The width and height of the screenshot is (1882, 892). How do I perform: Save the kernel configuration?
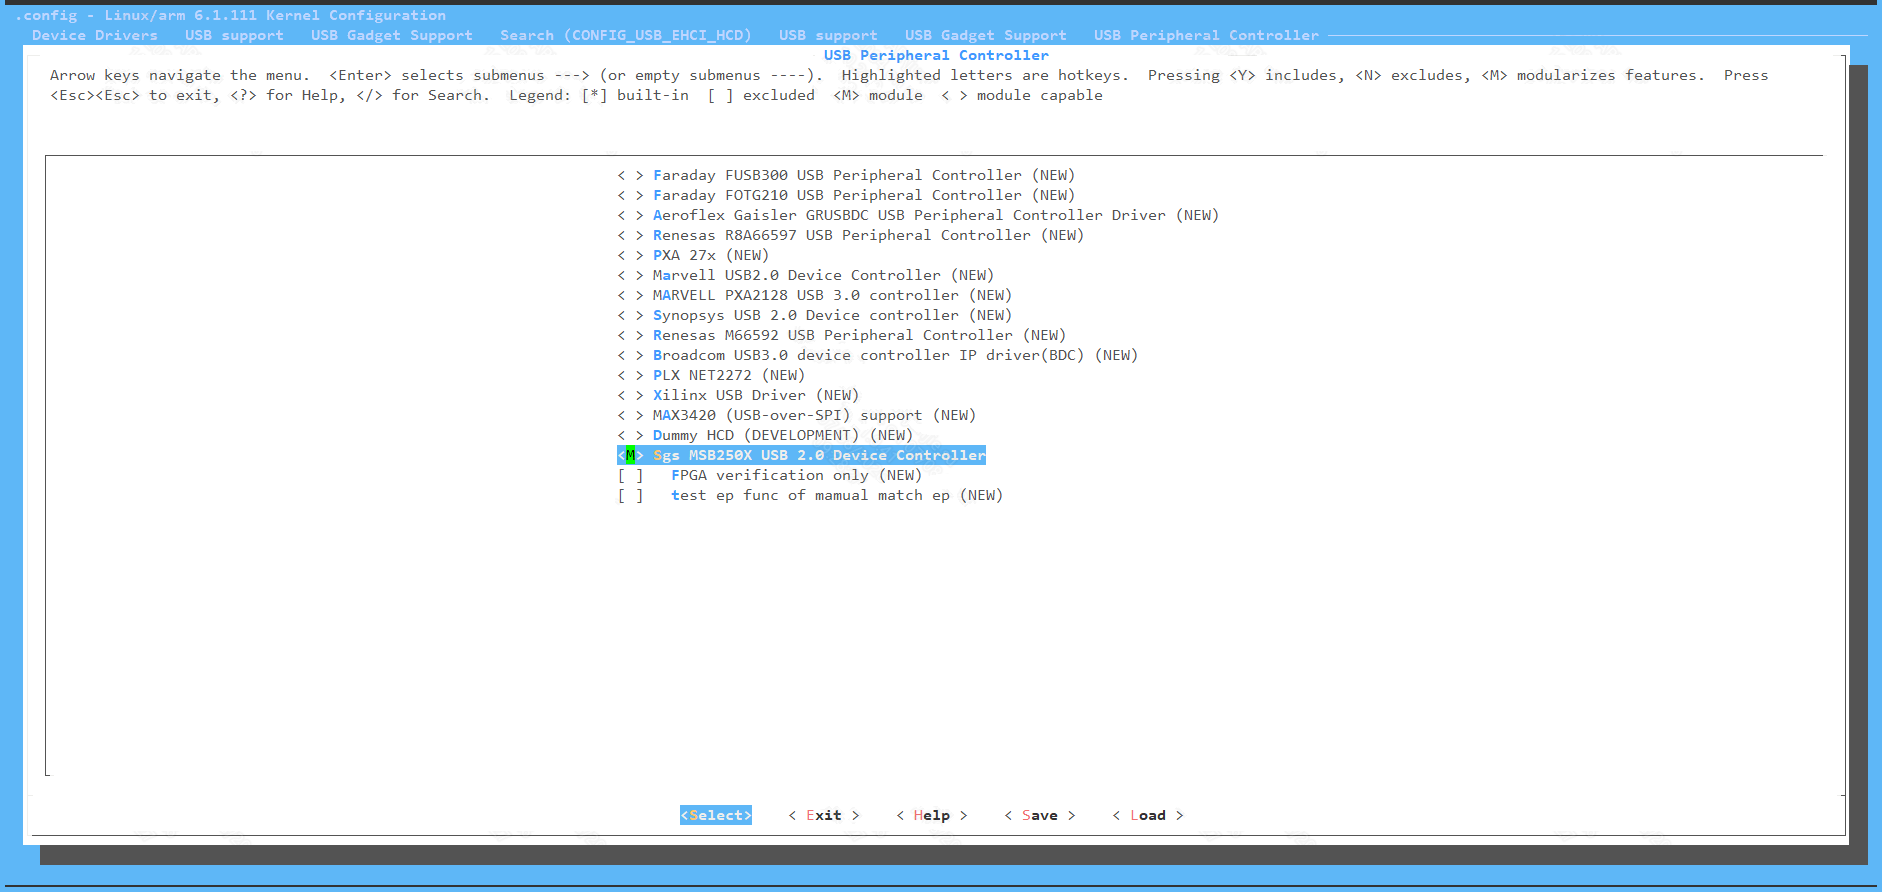coord(1040,816)
